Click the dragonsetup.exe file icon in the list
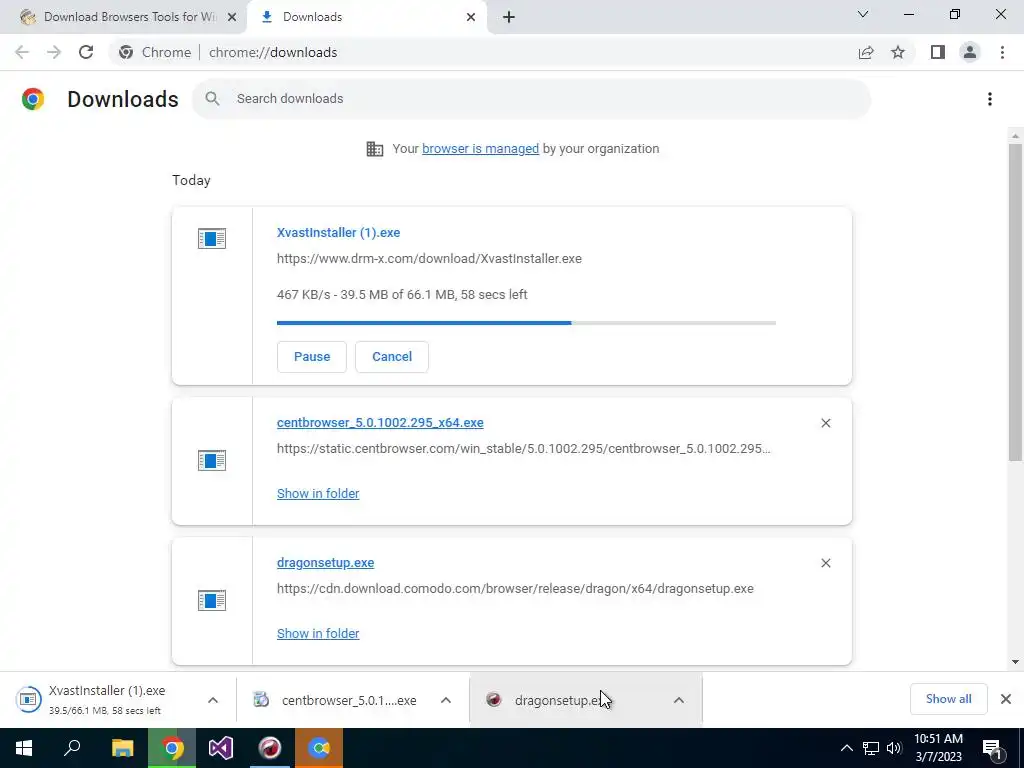Image resolution: width=1024 pixels, height=768 pixels. pos(212,600)
